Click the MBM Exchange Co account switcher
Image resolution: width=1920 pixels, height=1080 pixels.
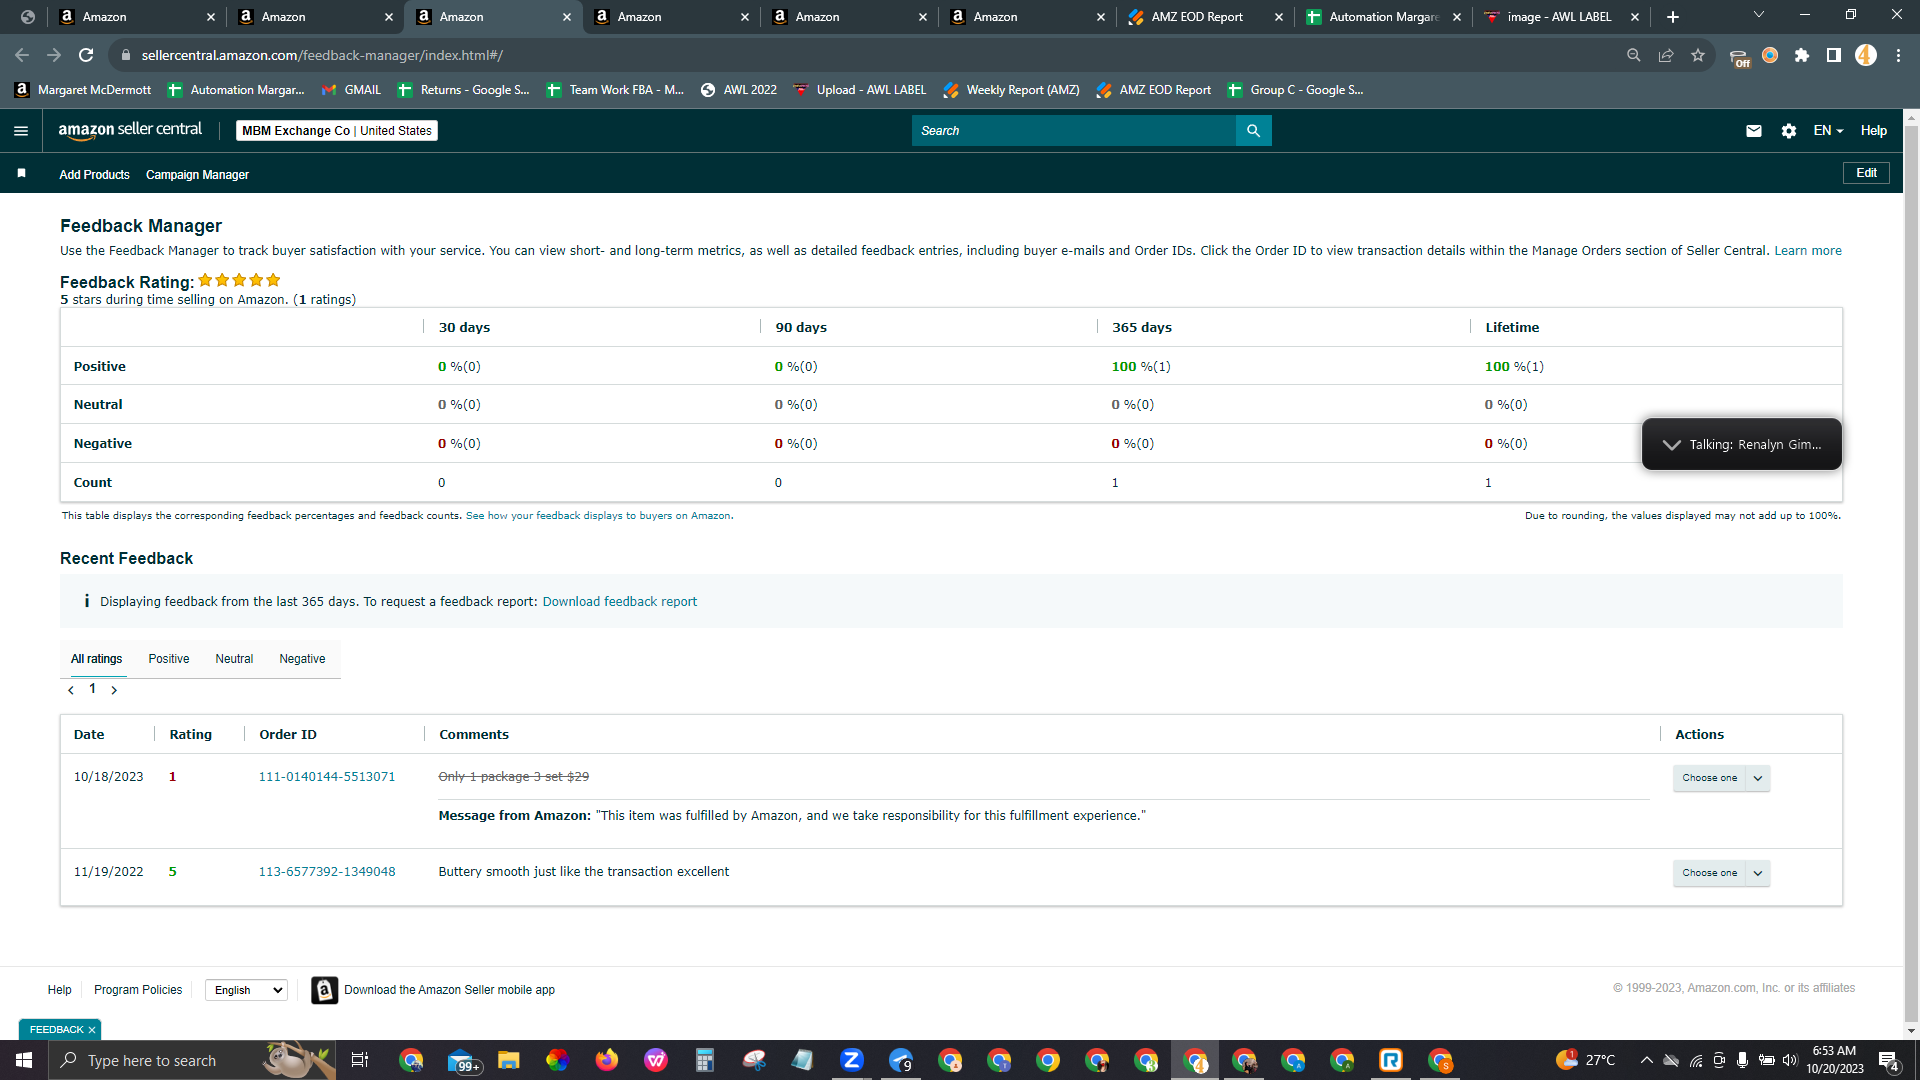click(337, 131)
